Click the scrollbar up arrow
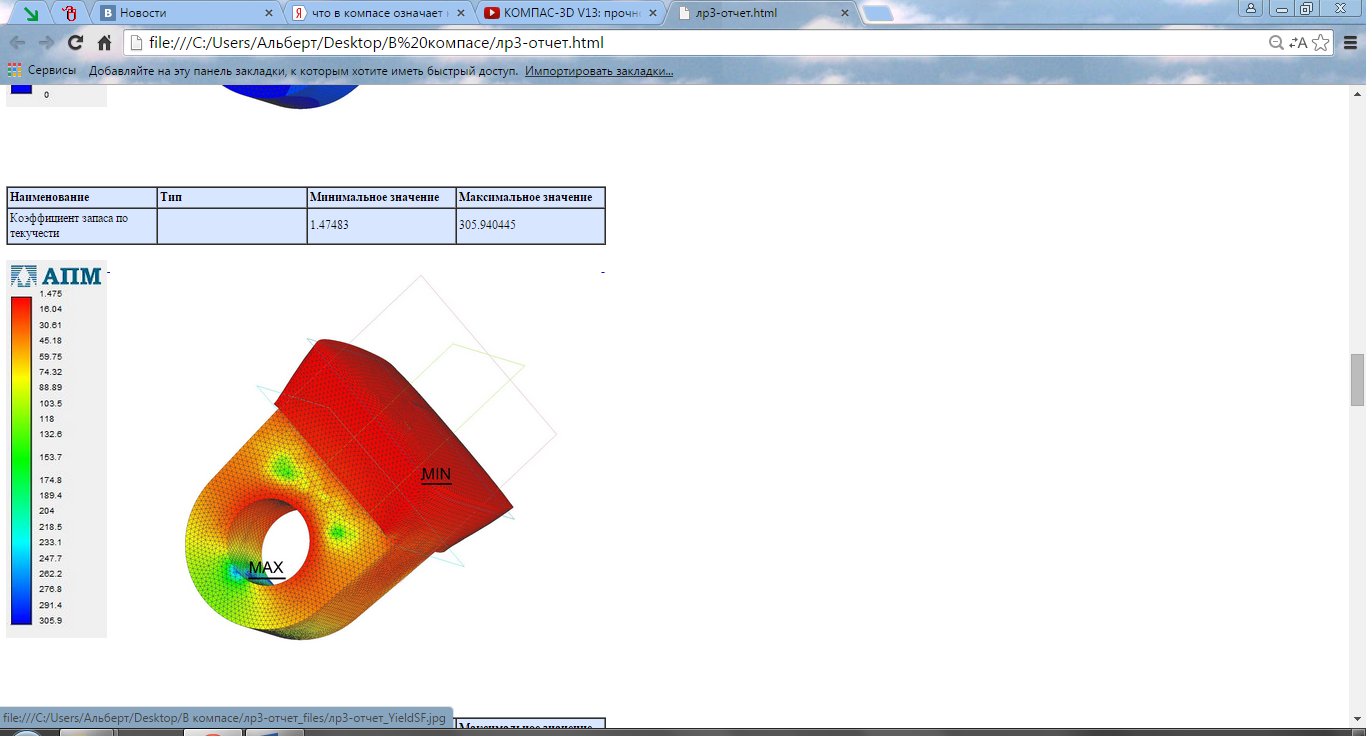The width and height of the screenshot is (1366, 736). 1357,93
